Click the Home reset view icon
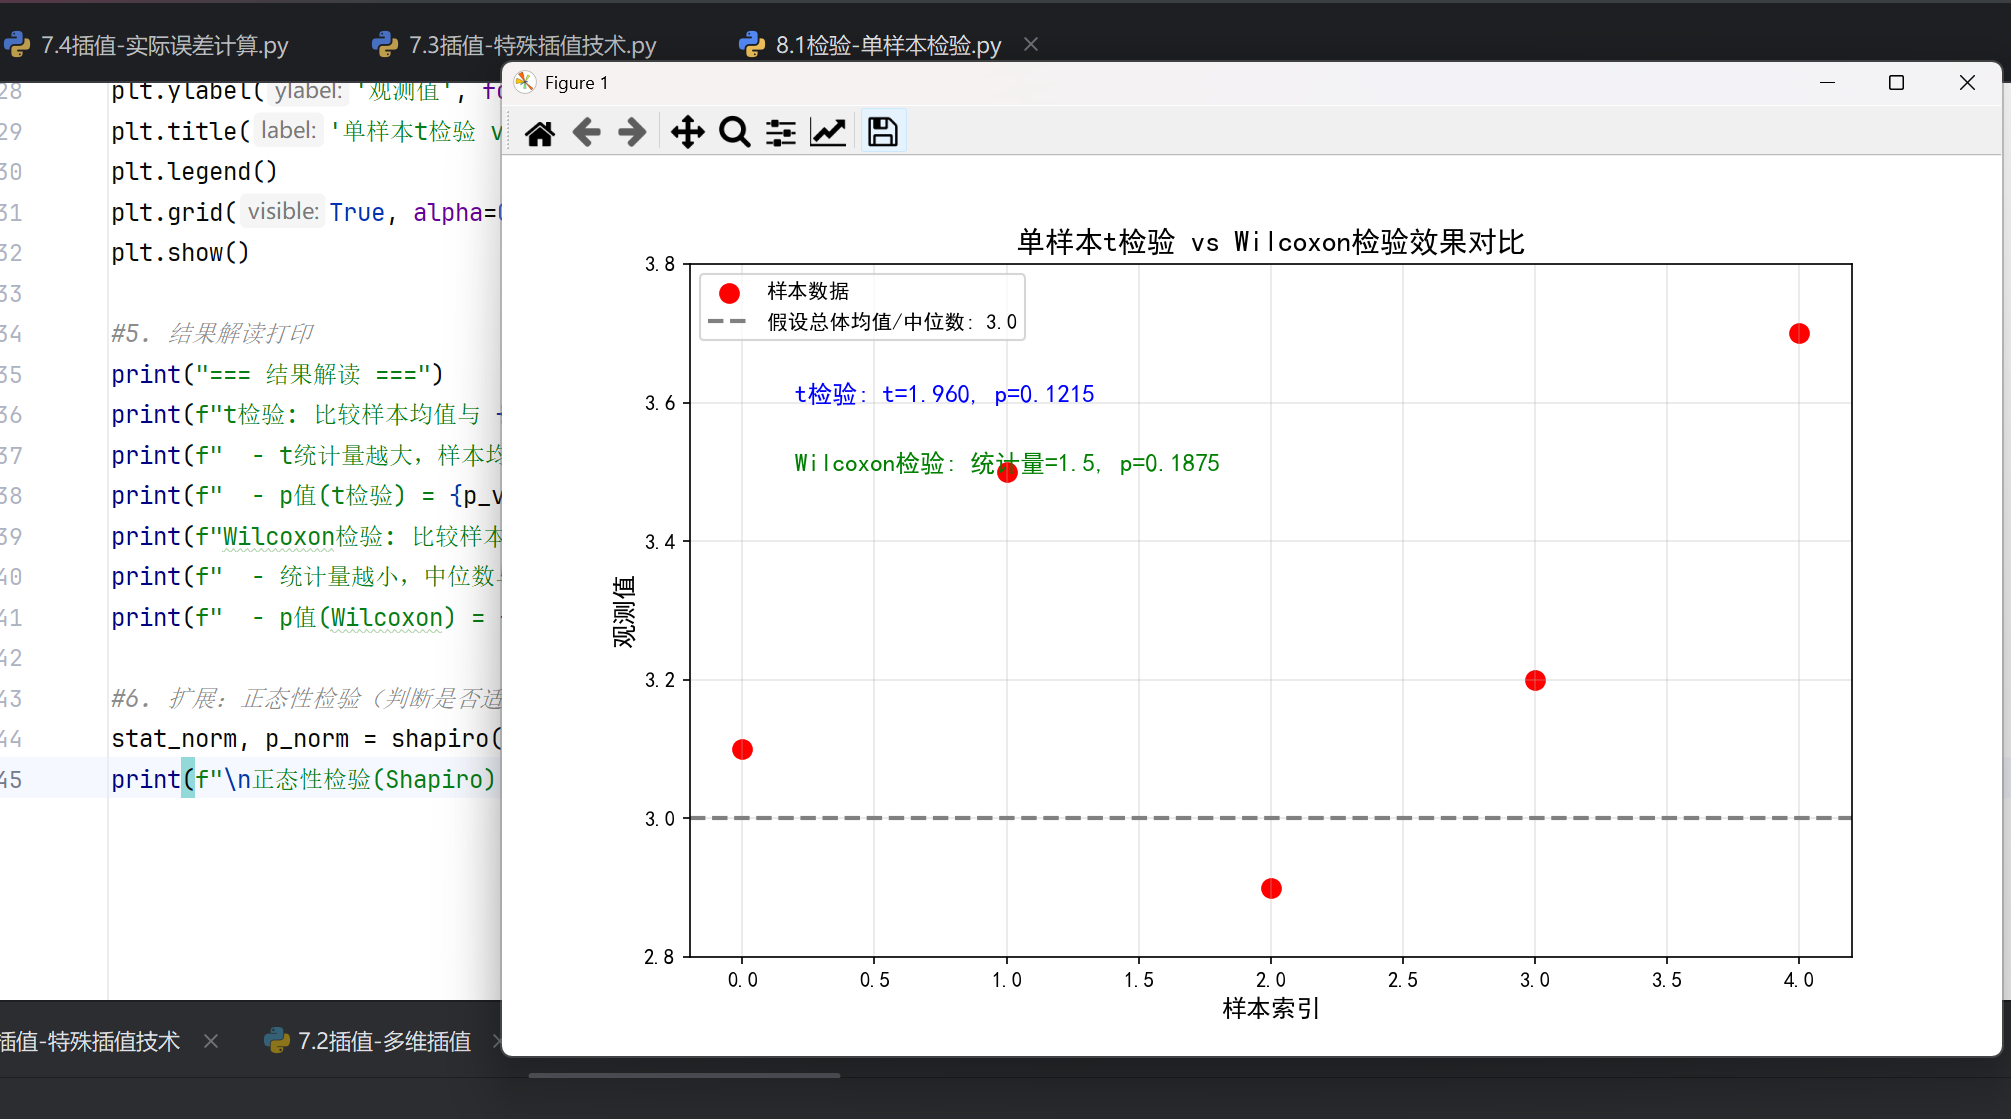The image size is (2011, 1119). pyautogui.click(x=540, y=132)
